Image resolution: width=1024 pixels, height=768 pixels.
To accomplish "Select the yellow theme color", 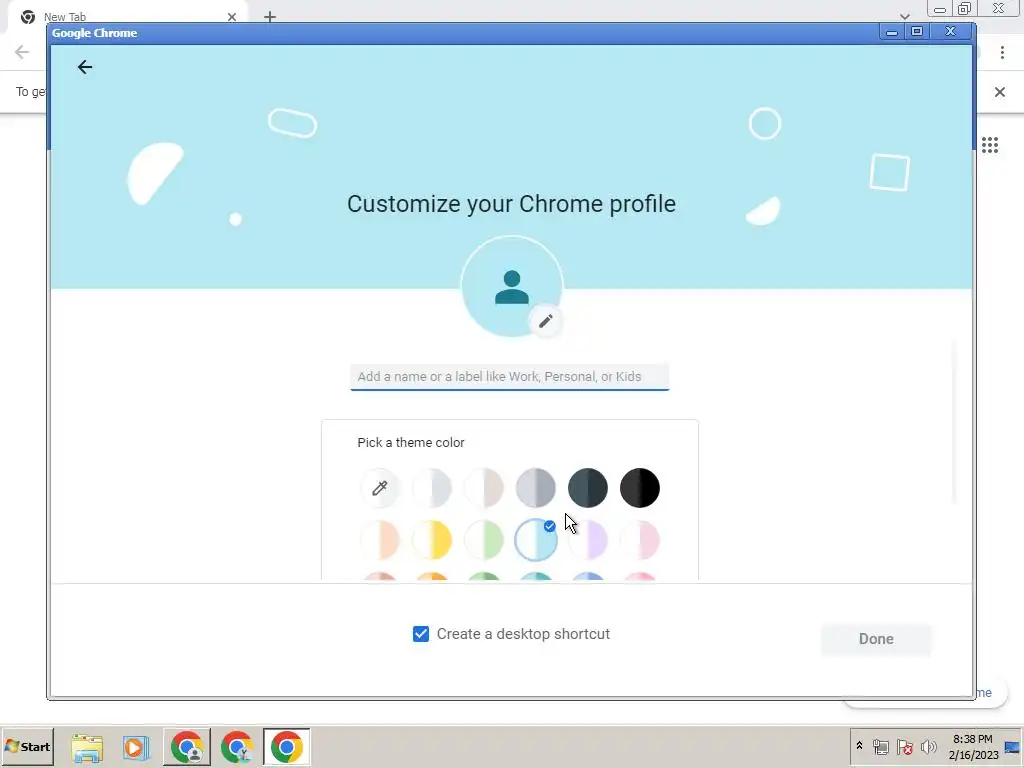I will click(432, 540).
